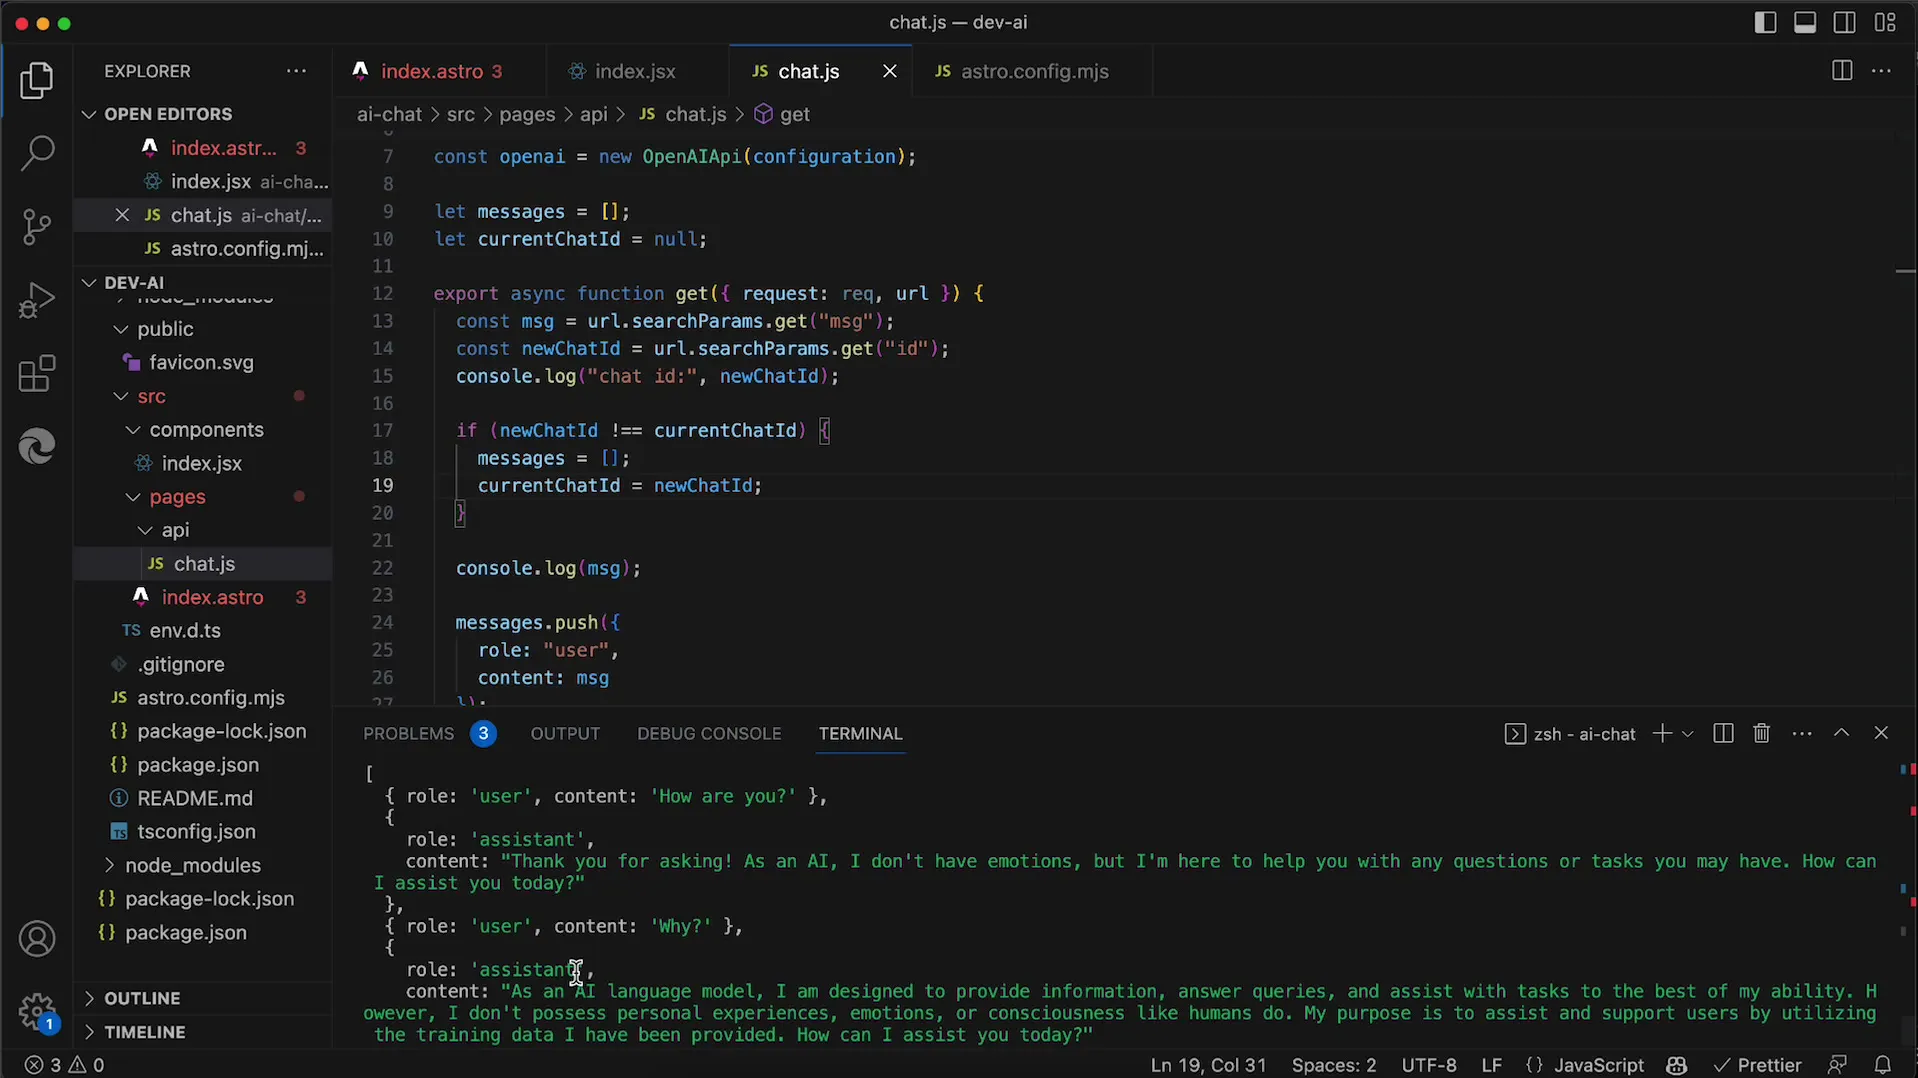
Task: Toggle secondary side bar layout icon
Action: (1845, 22)
